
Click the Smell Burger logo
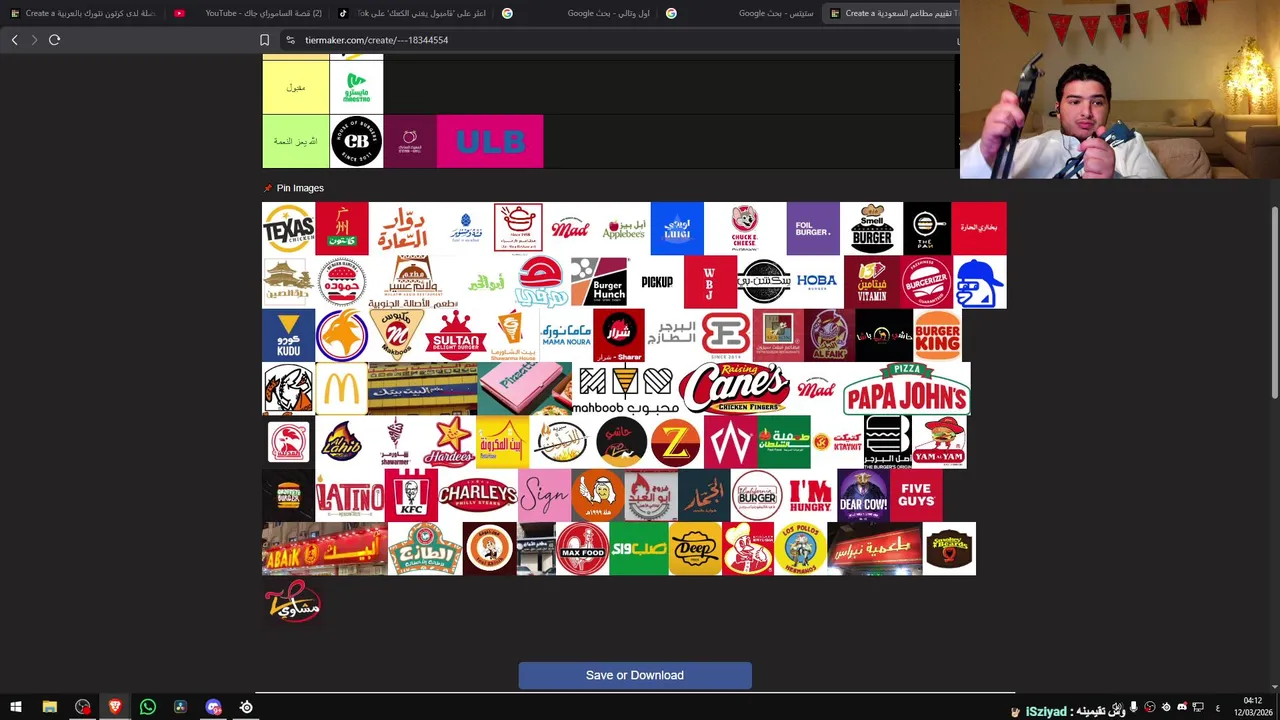[871, 229]
